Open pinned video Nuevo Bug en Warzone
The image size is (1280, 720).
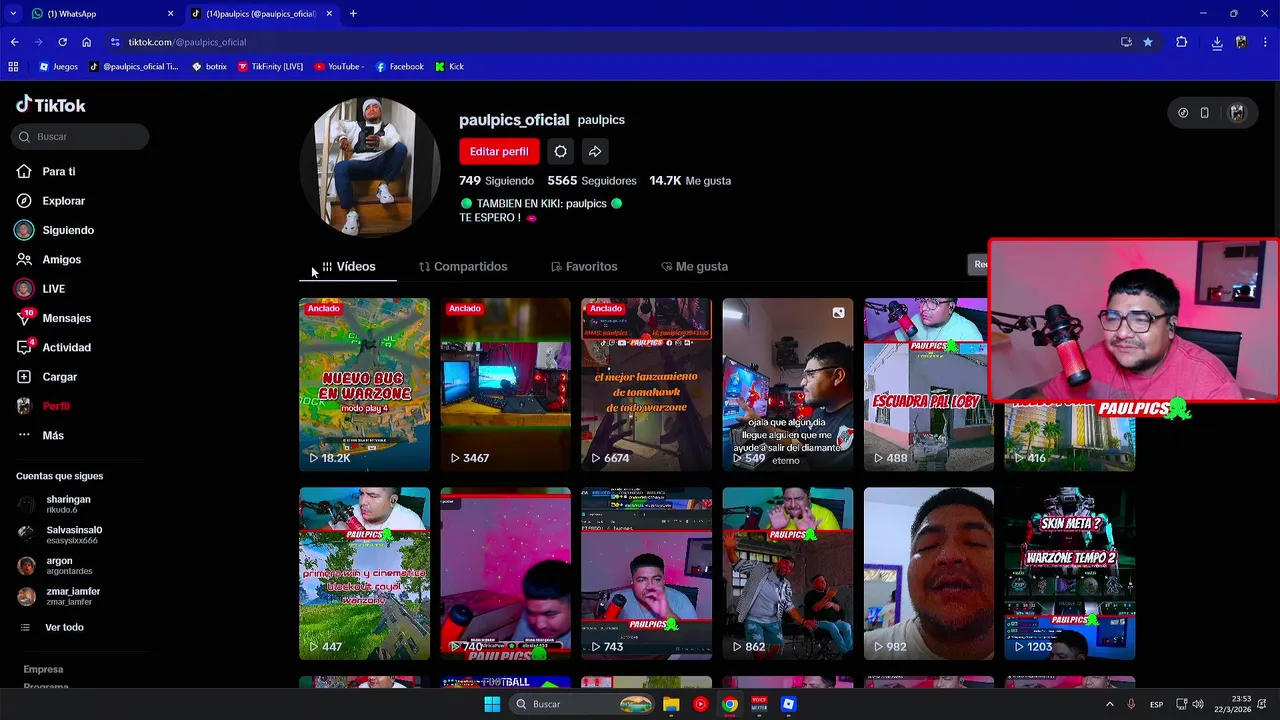click(364, 384)
